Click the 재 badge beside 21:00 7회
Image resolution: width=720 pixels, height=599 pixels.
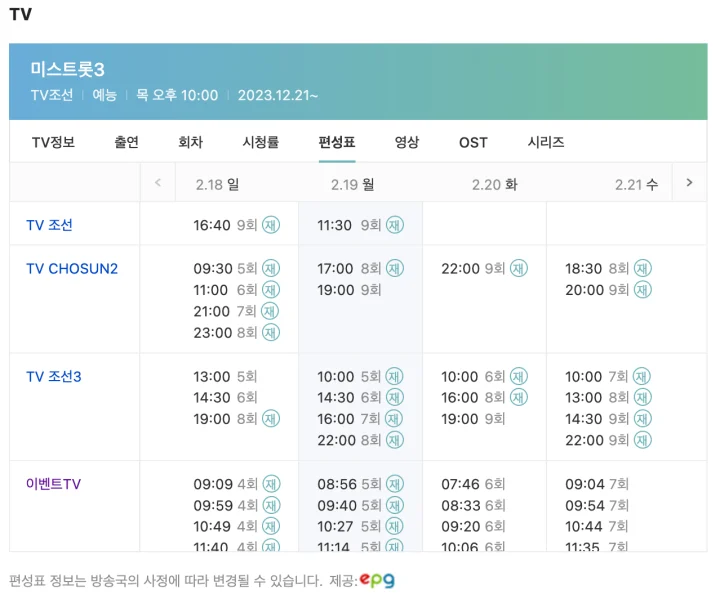tap(270, 311)
